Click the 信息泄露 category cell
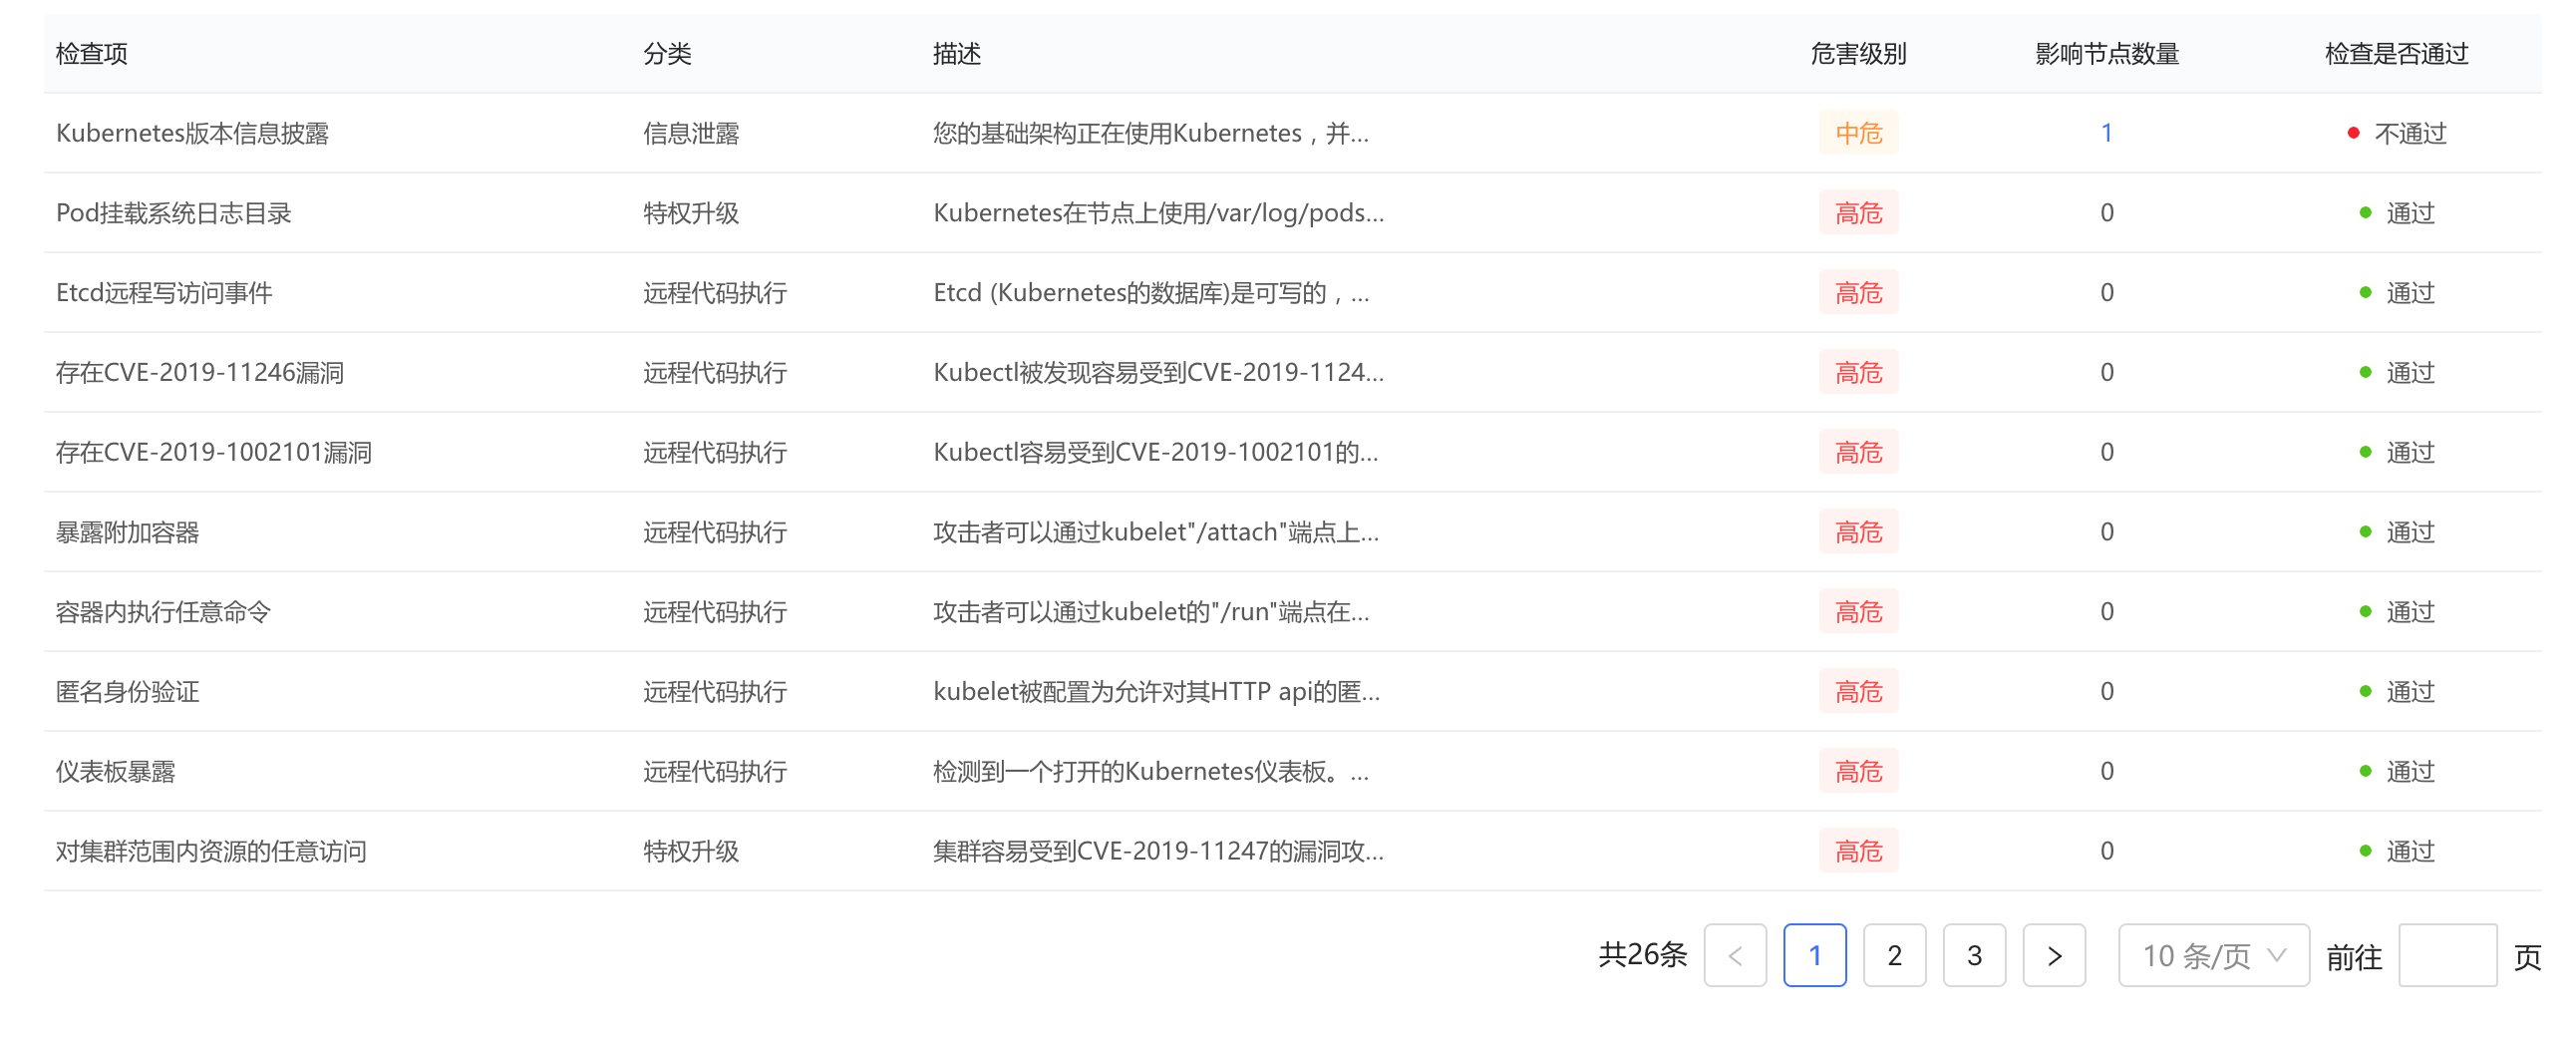The width and height of the screenshot is (2576, 1041). pos(691,133)
